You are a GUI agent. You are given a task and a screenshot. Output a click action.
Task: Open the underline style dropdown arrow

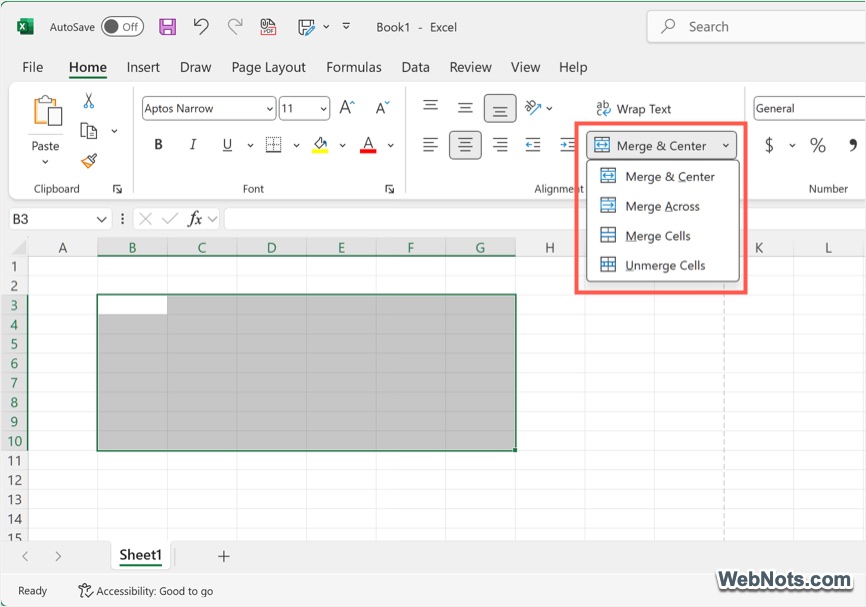click(x=250, y=145)
